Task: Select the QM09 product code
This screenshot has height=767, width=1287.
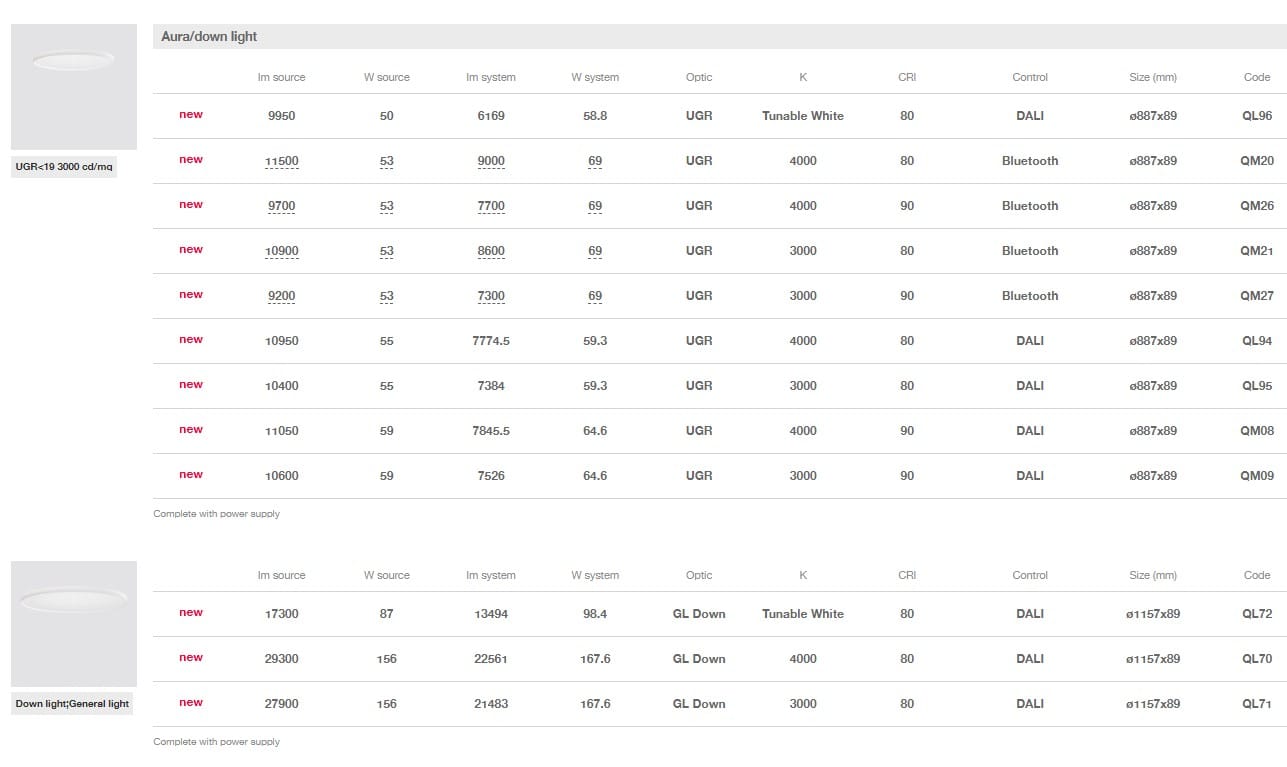Action: pos(1256,476)
